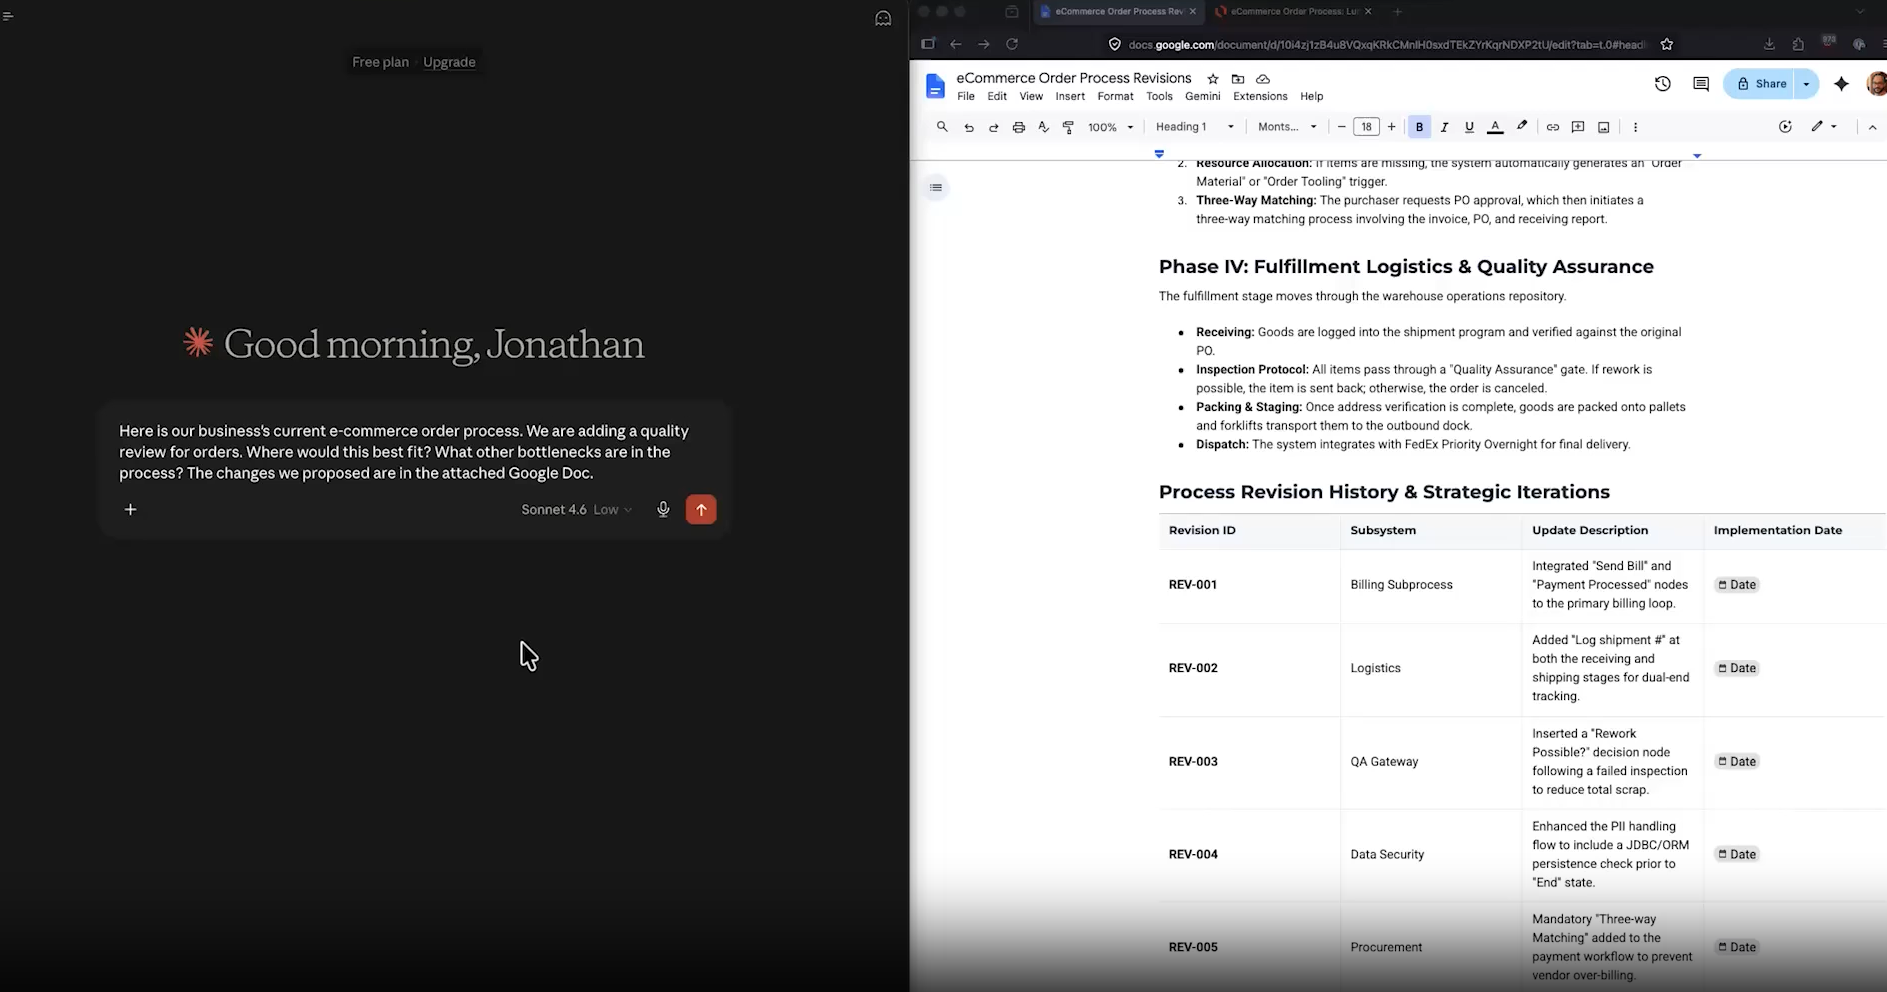Open the Extensions menu
The width and height of the screenshot is (1887, 992).
click(x=1260, y=97)
